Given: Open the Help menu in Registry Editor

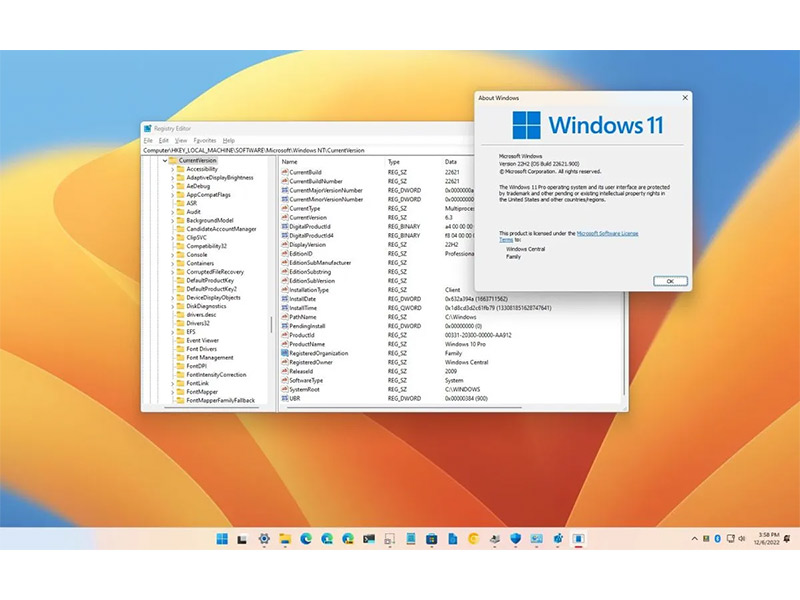Looking at the screenshot, I should (229, 140).
